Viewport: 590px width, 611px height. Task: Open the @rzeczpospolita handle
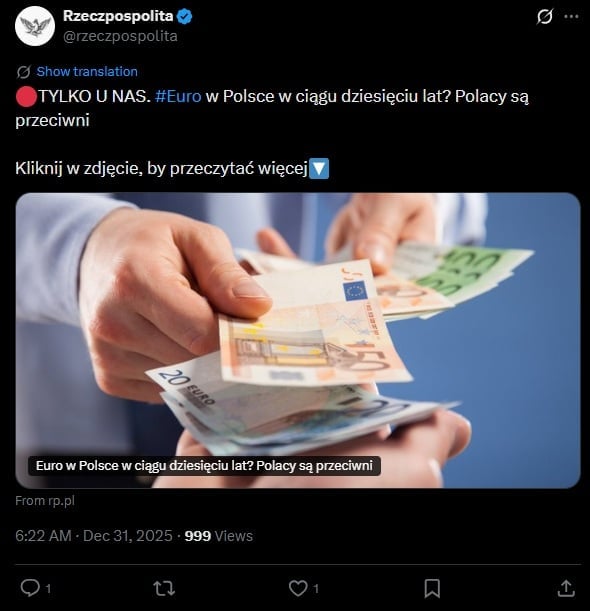click(120, 36)
